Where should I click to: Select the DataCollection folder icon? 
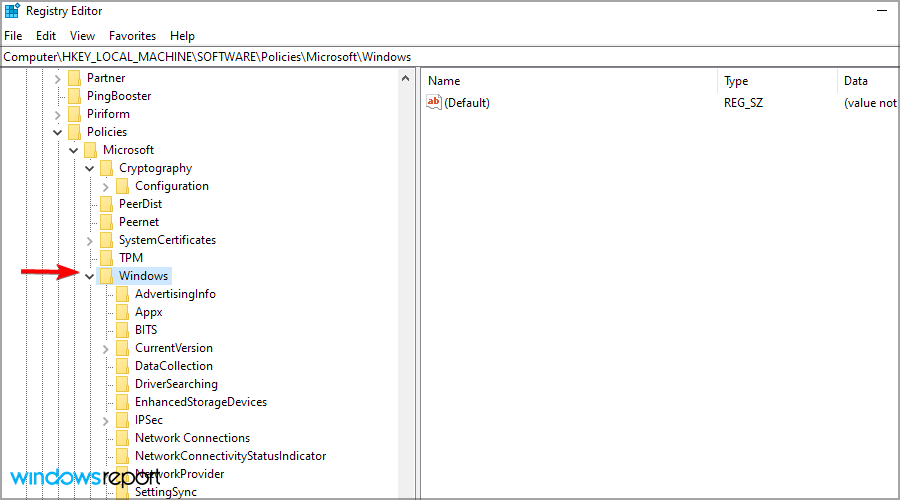point(123,366)
